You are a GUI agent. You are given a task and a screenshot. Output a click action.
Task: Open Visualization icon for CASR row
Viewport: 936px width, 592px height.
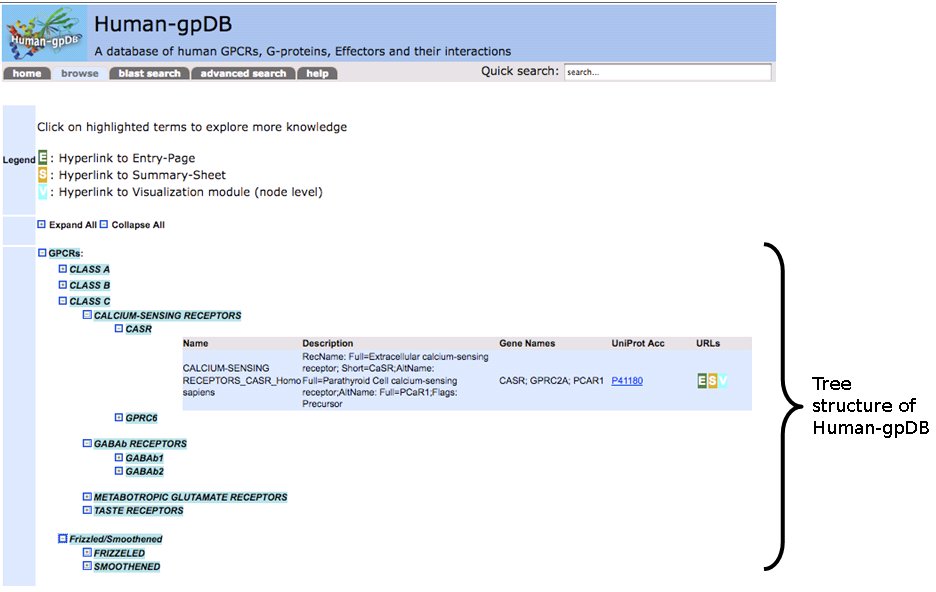tap(723, 380)
